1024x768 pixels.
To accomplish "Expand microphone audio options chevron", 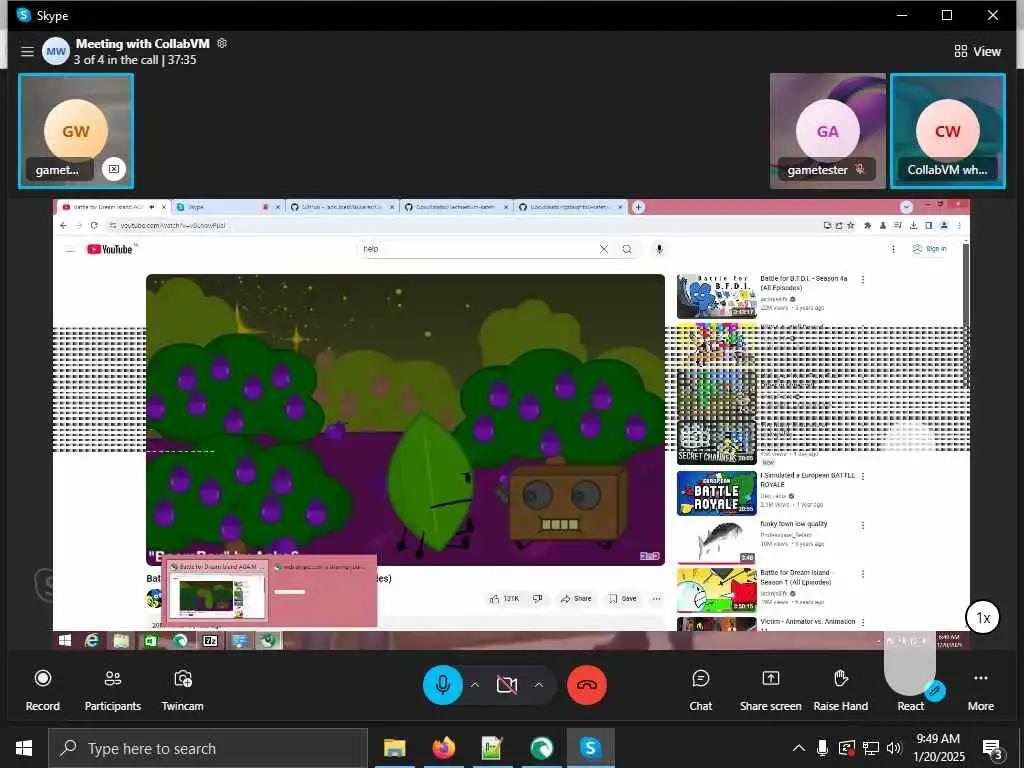I will click(475, 684).
